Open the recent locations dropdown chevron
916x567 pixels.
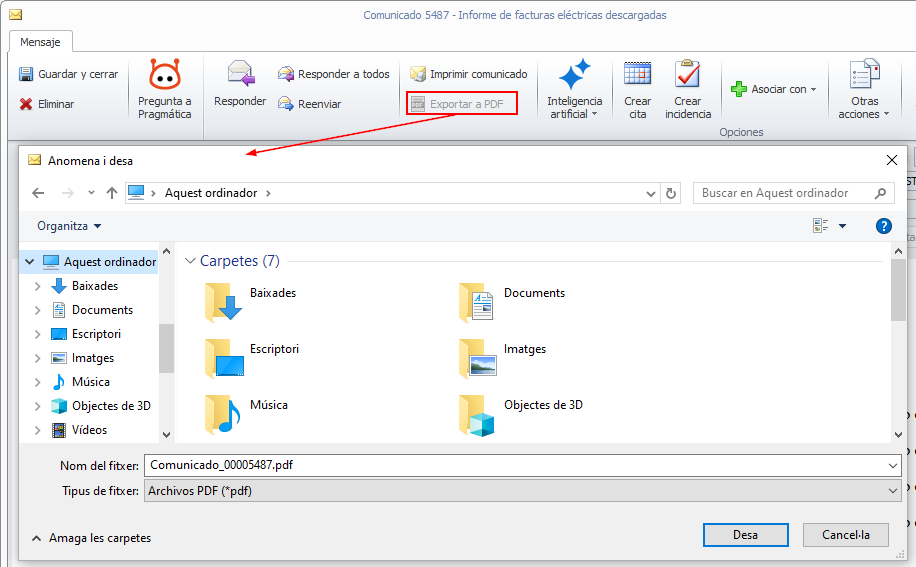[91, 193]
